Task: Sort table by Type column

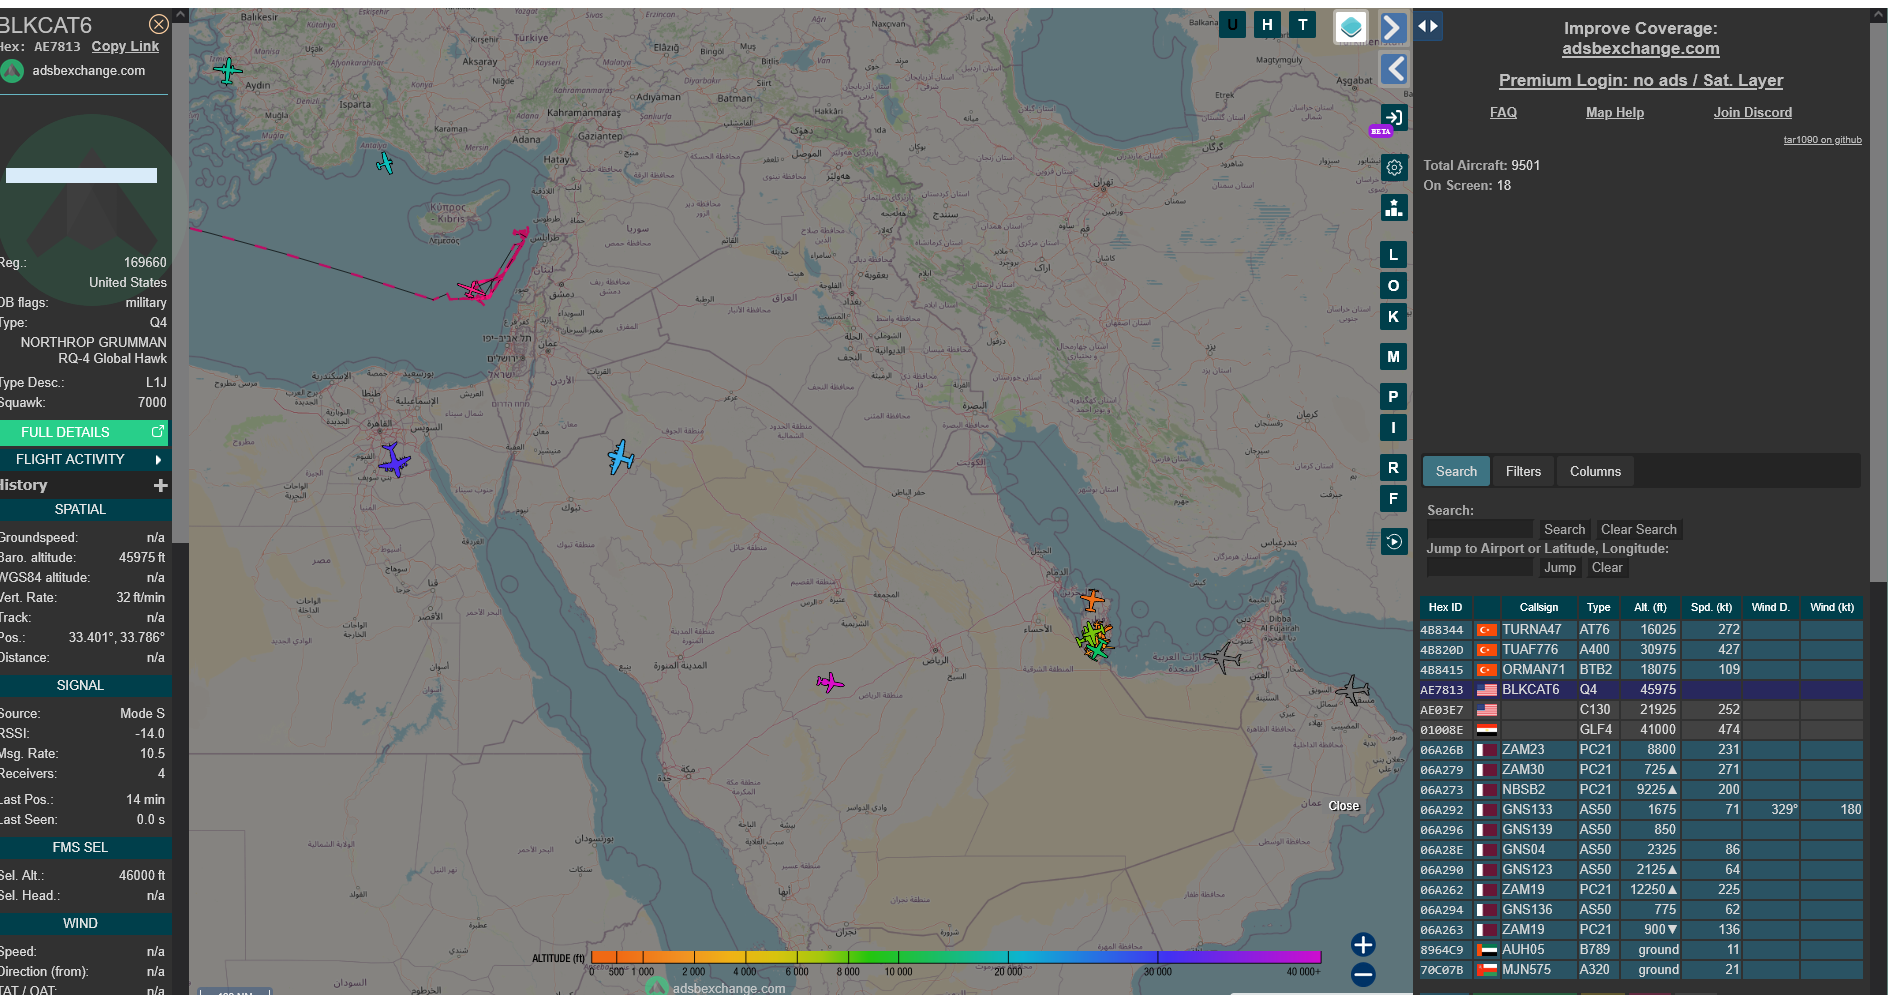Action: [1598, 607]
